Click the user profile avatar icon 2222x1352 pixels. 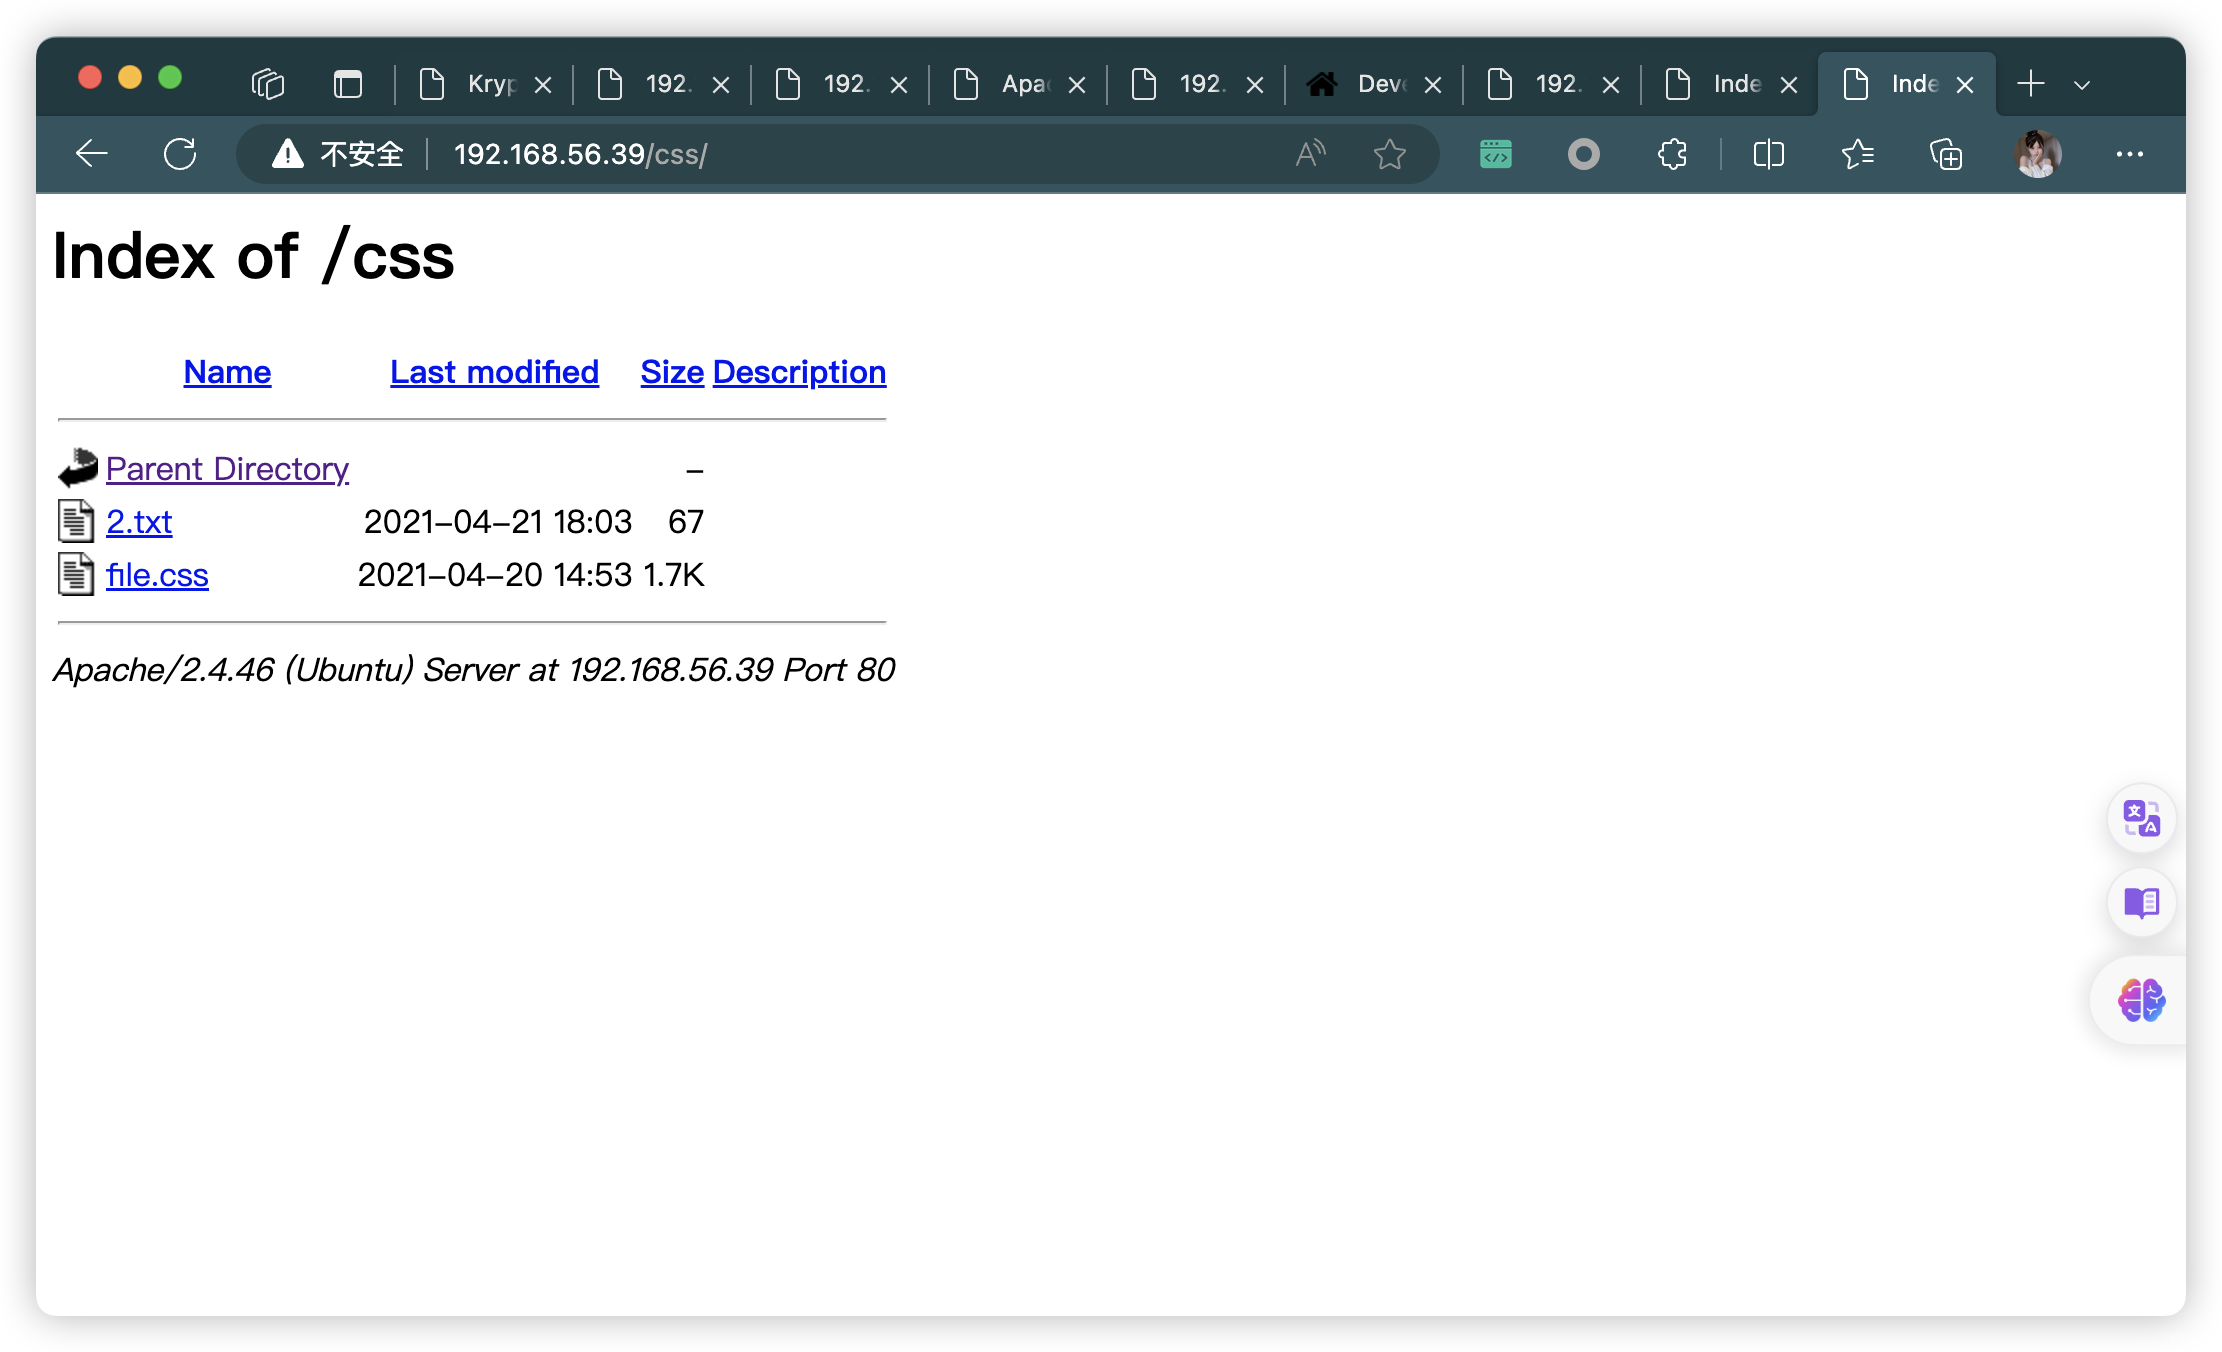(x=2038, y=152)
